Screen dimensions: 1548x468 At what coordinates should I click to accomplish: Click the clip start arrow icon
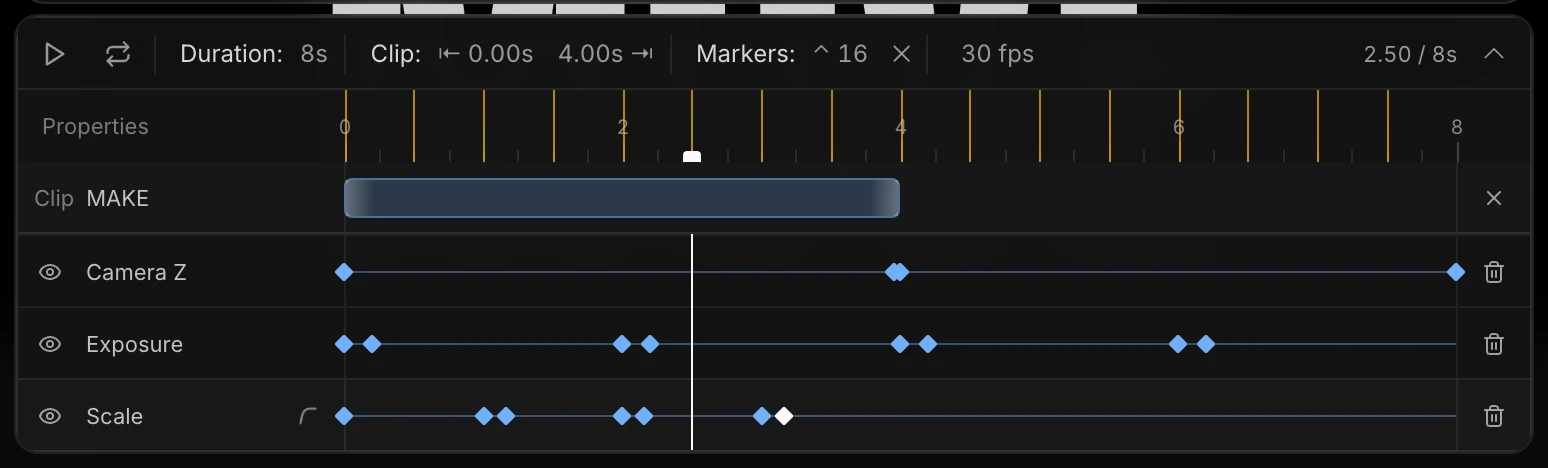[x=449, y=54]
